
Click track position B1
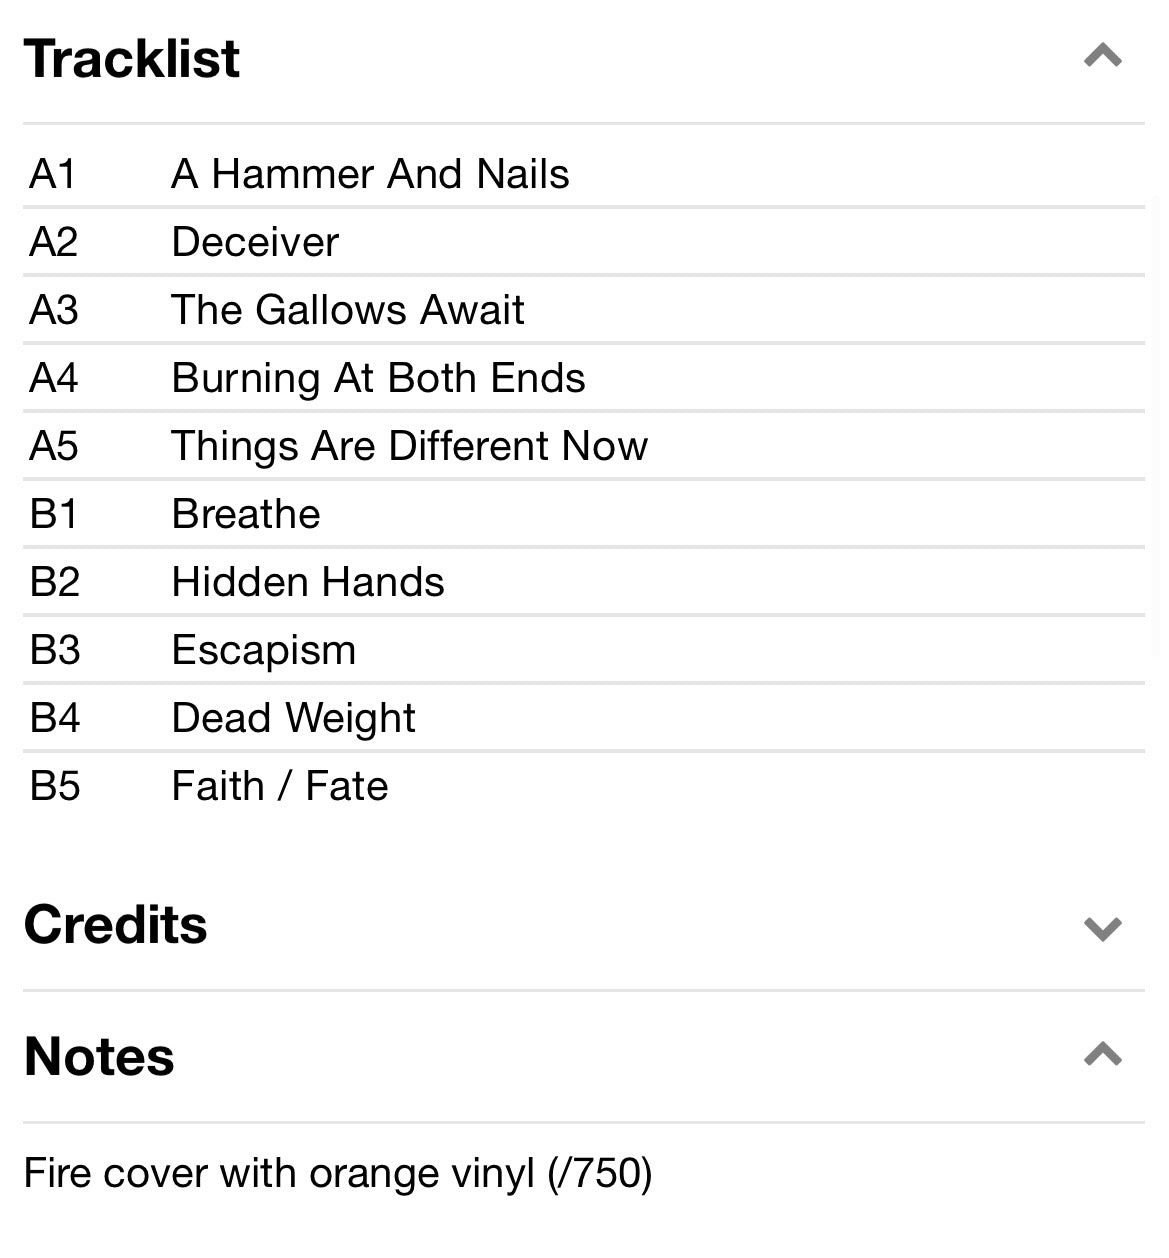pyautogui.click(x=54, y=515)
